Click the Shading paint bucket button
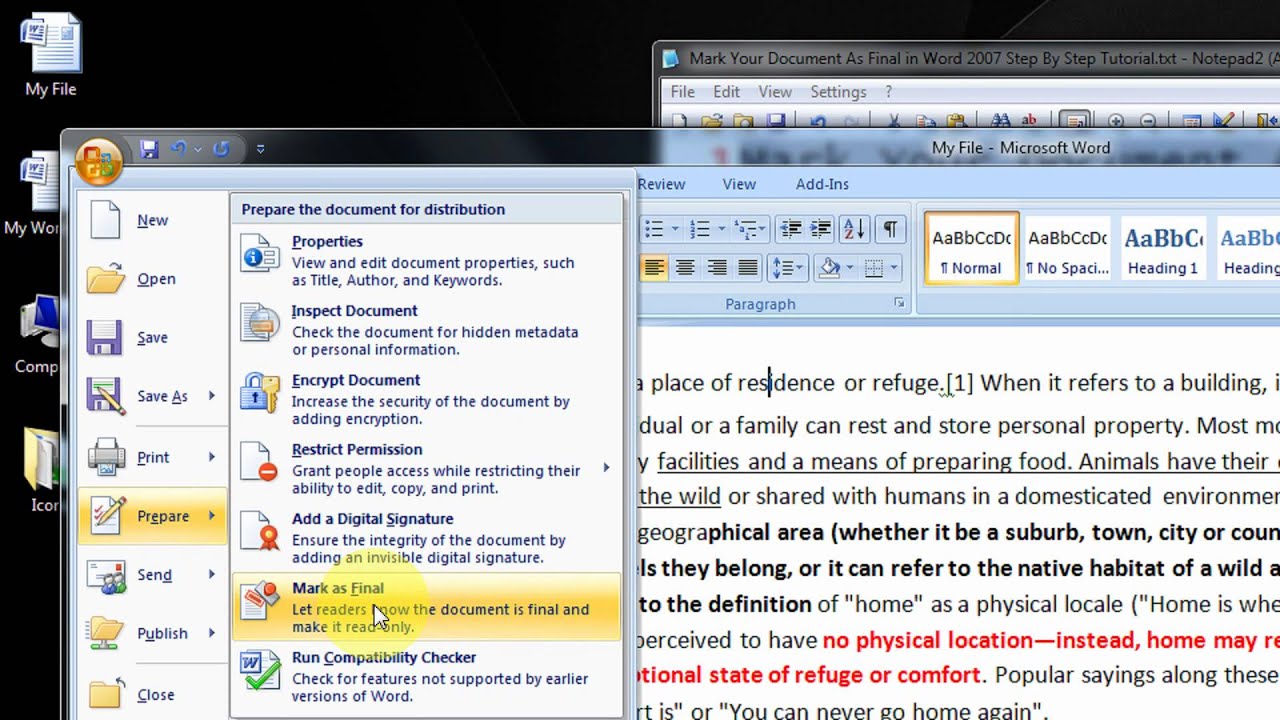 829,267
